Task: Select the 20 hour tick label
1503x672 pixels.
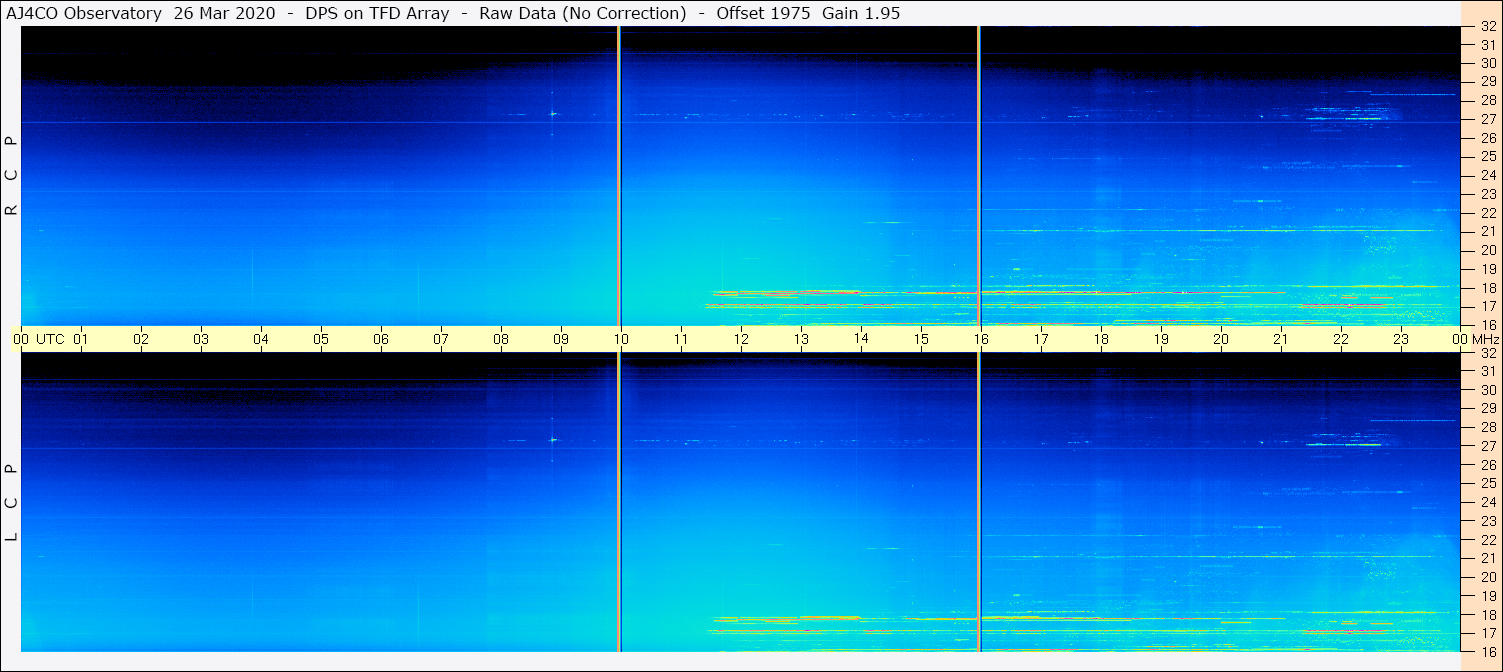Action: [1221, 339]
